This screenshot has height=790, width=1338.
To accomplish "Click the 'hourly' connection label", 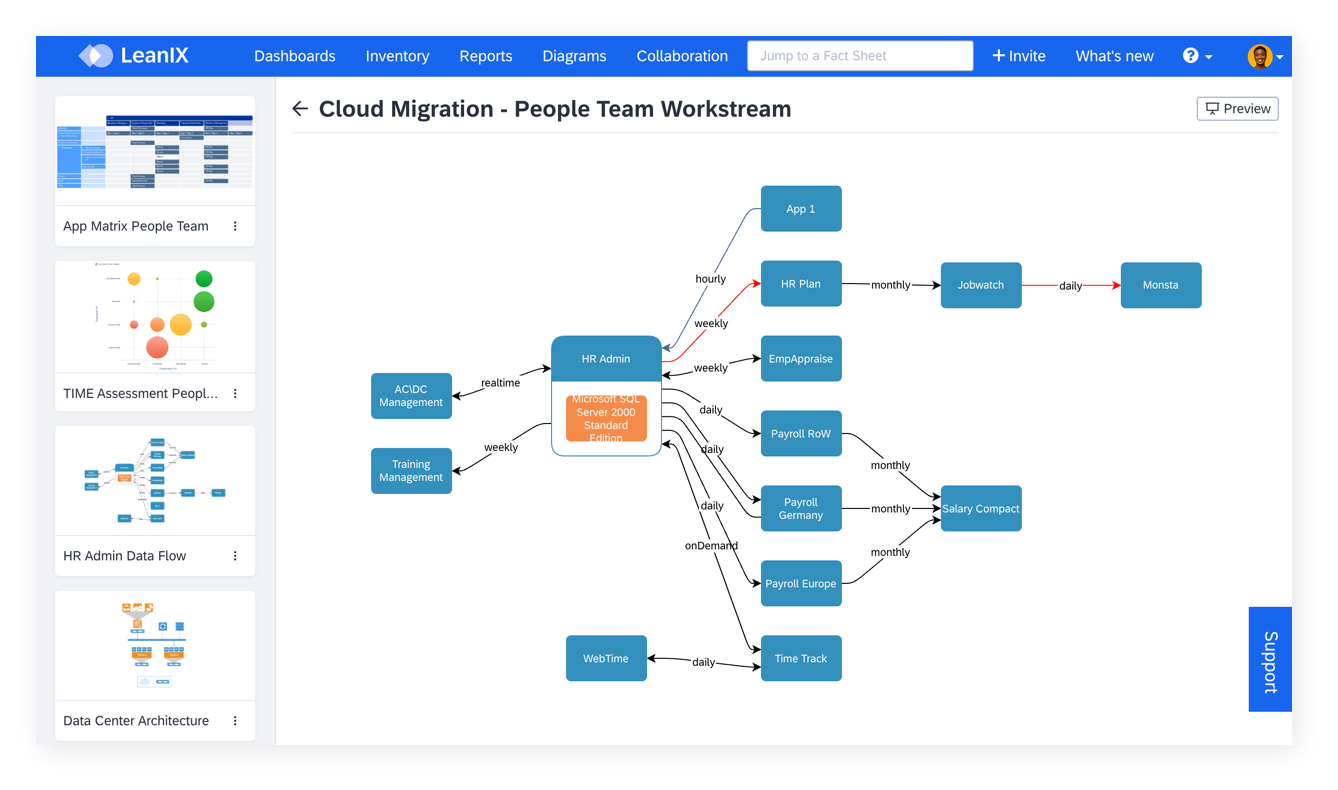I will click(x=711, y=279).
